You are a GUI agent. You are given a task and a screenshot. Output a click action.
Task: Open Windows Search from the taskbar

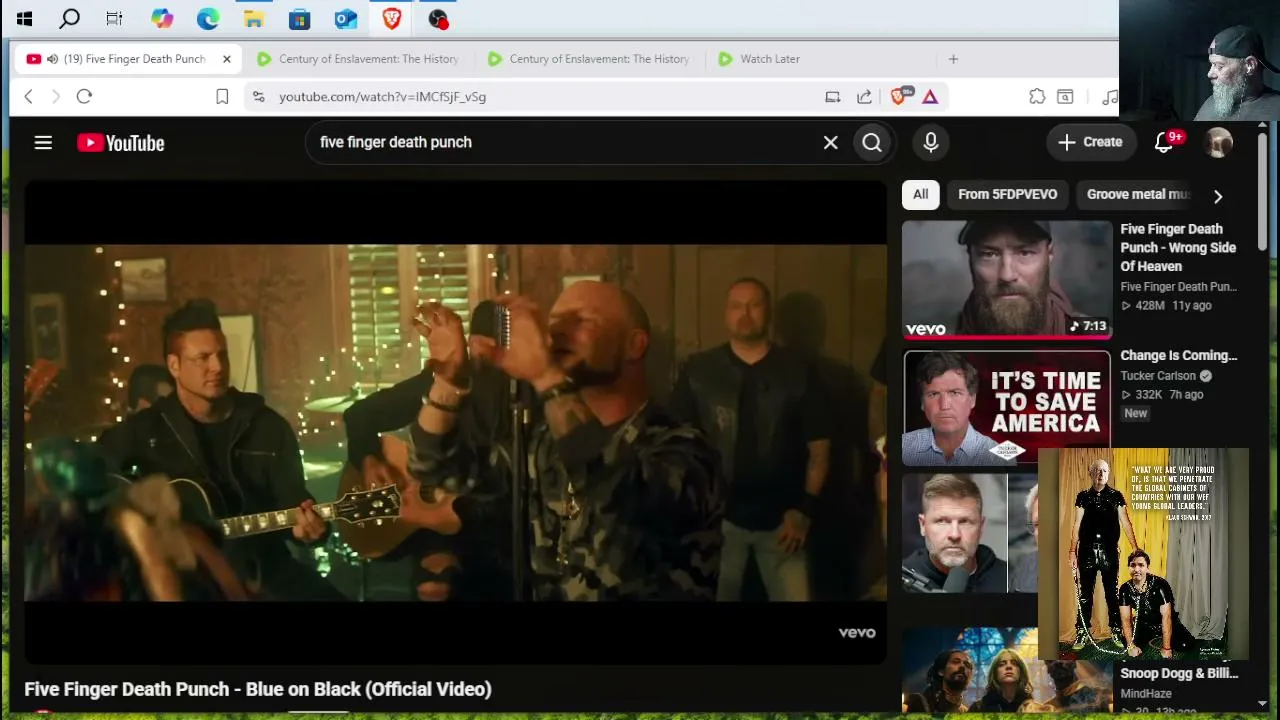tap(69, 18)
